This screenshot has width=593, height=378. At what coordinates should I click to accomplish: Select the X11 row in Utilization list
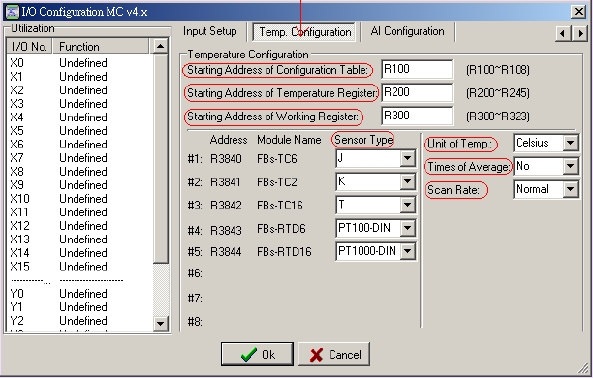[79, 212]
